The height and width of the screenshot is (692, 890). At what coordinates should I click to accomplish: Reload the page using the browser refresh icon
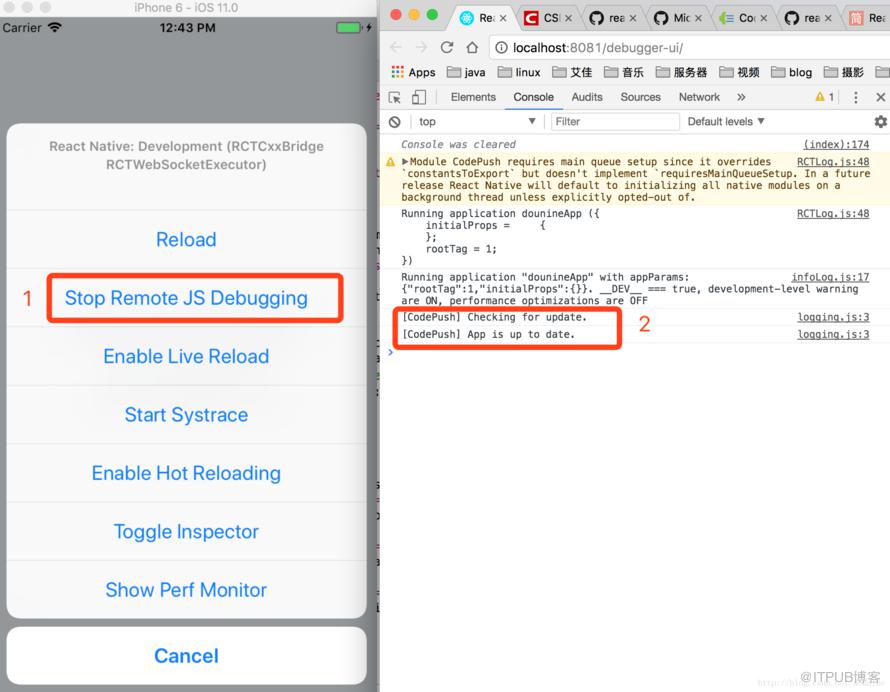(x=447, y=48)
